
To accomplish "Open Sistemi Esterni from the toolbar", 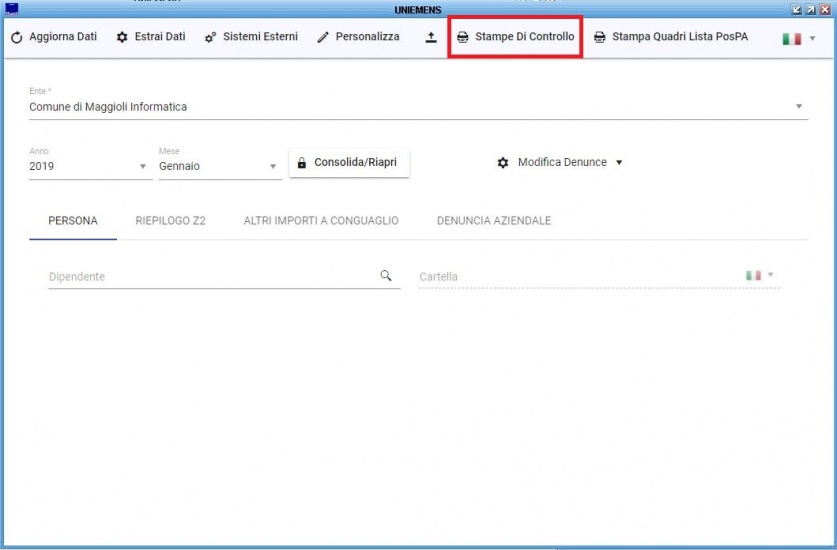I will click(251, 37).
